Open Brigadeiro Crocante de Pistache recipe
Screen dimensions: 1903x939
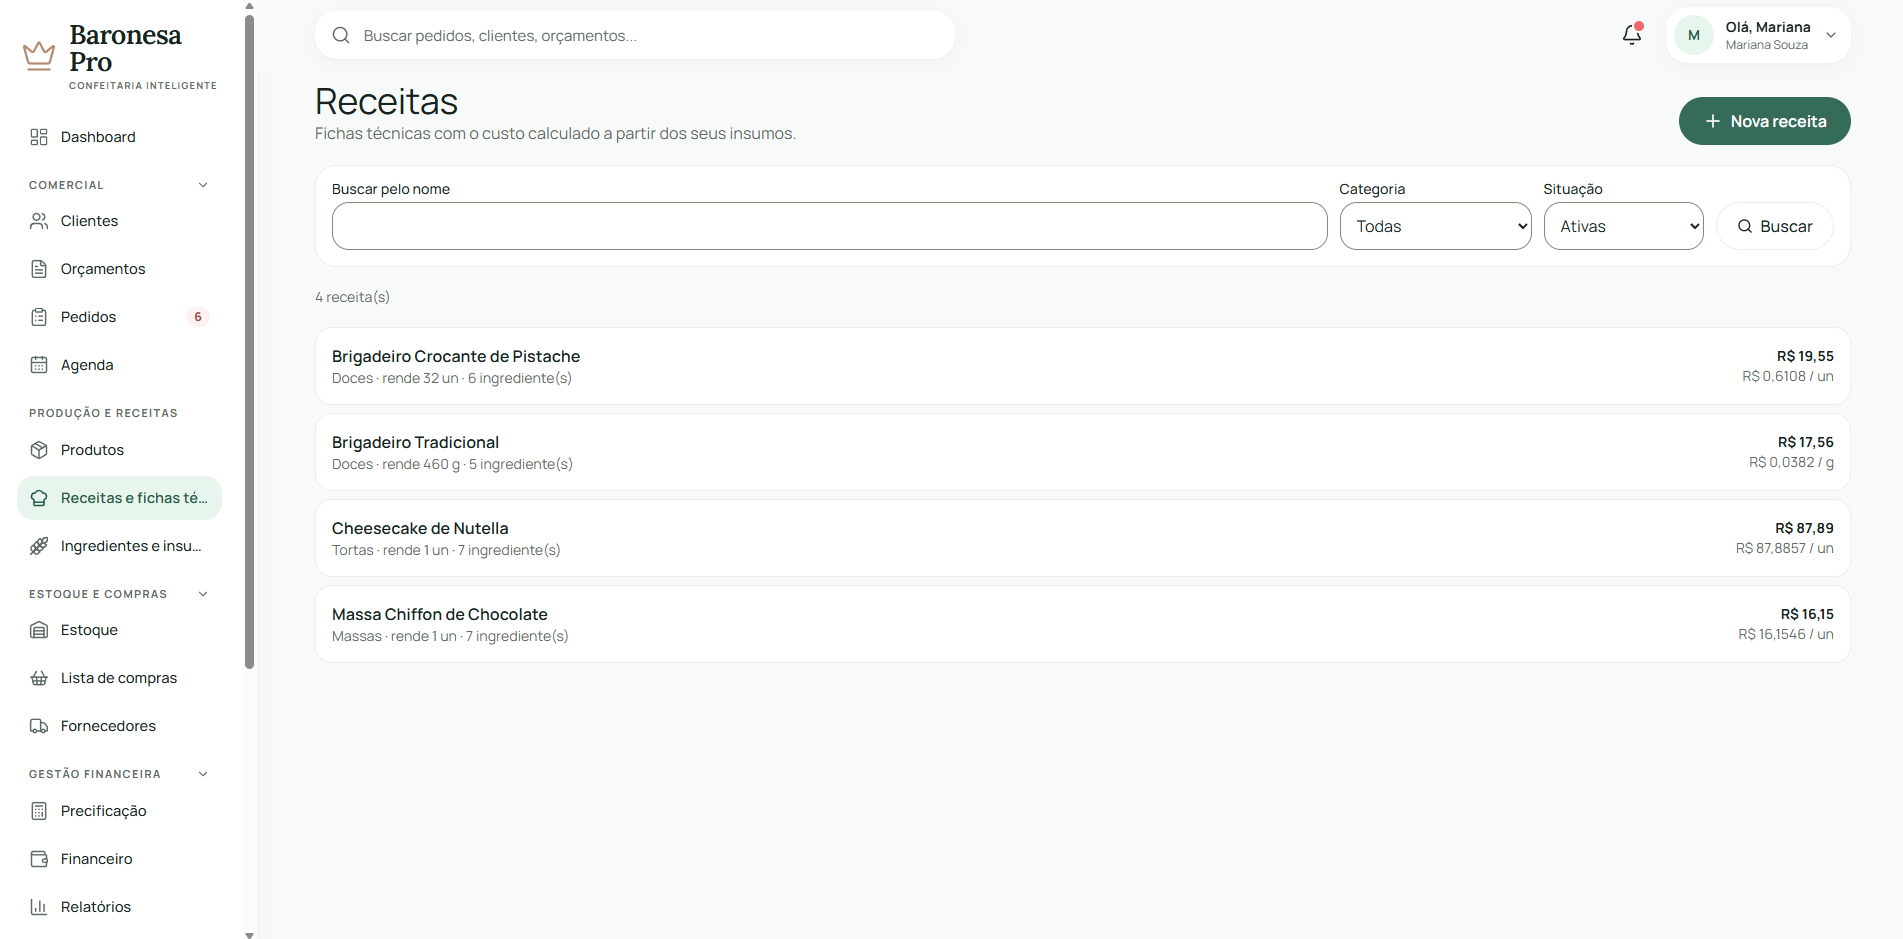pyautogui.click(x=1082, y=366)
